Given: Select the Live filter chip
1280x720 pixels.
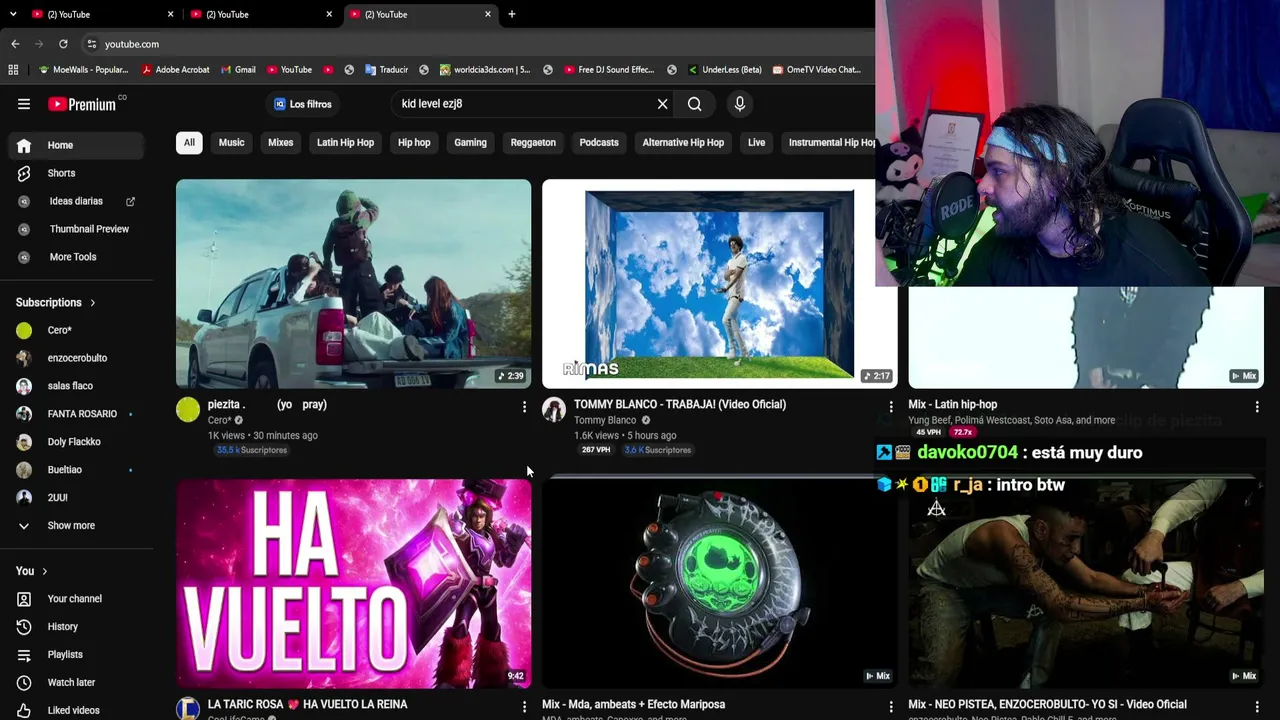Looking at the screenshot, I should click(756, 143).
